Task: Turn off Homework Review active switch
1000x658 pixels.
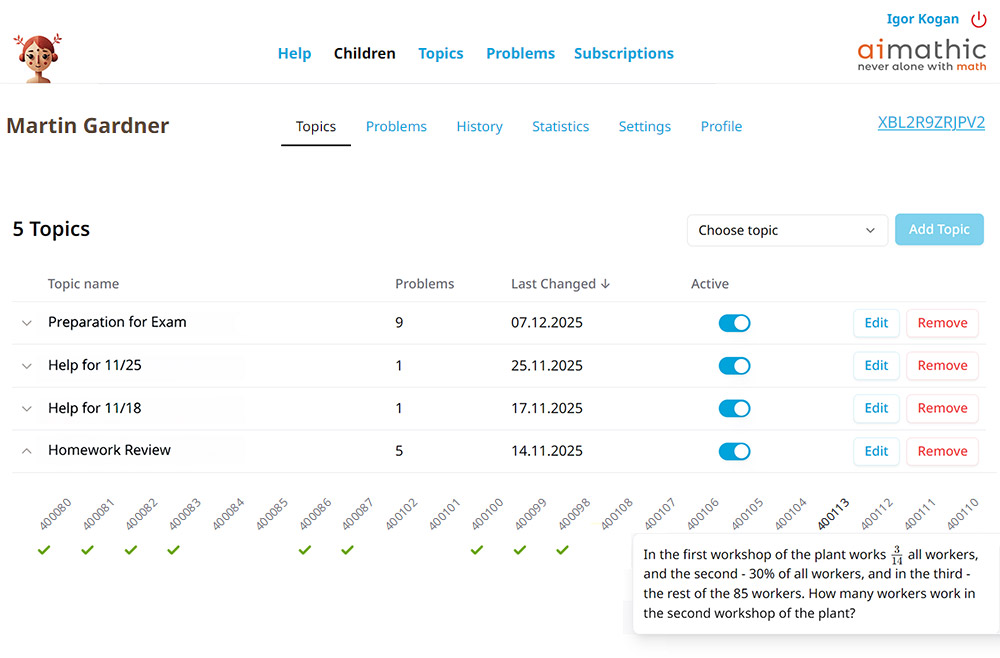Action: tap(734, 451)
